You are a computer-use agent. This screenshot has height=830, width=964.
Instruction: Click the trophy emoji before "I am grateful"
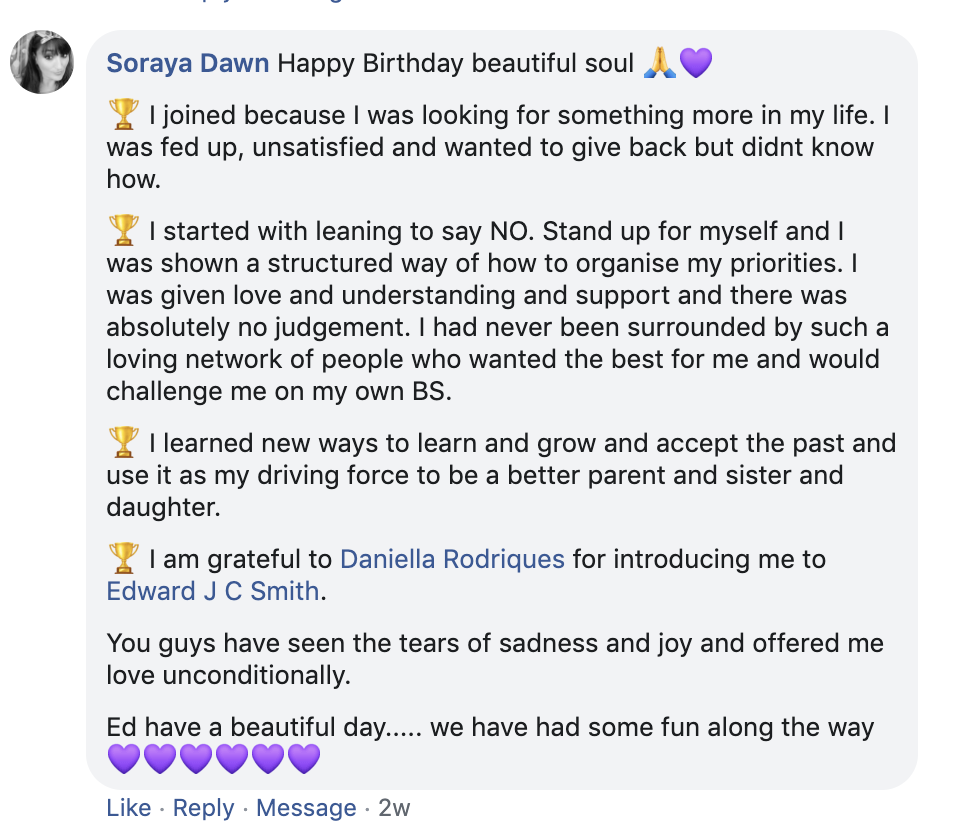point(122,557)
